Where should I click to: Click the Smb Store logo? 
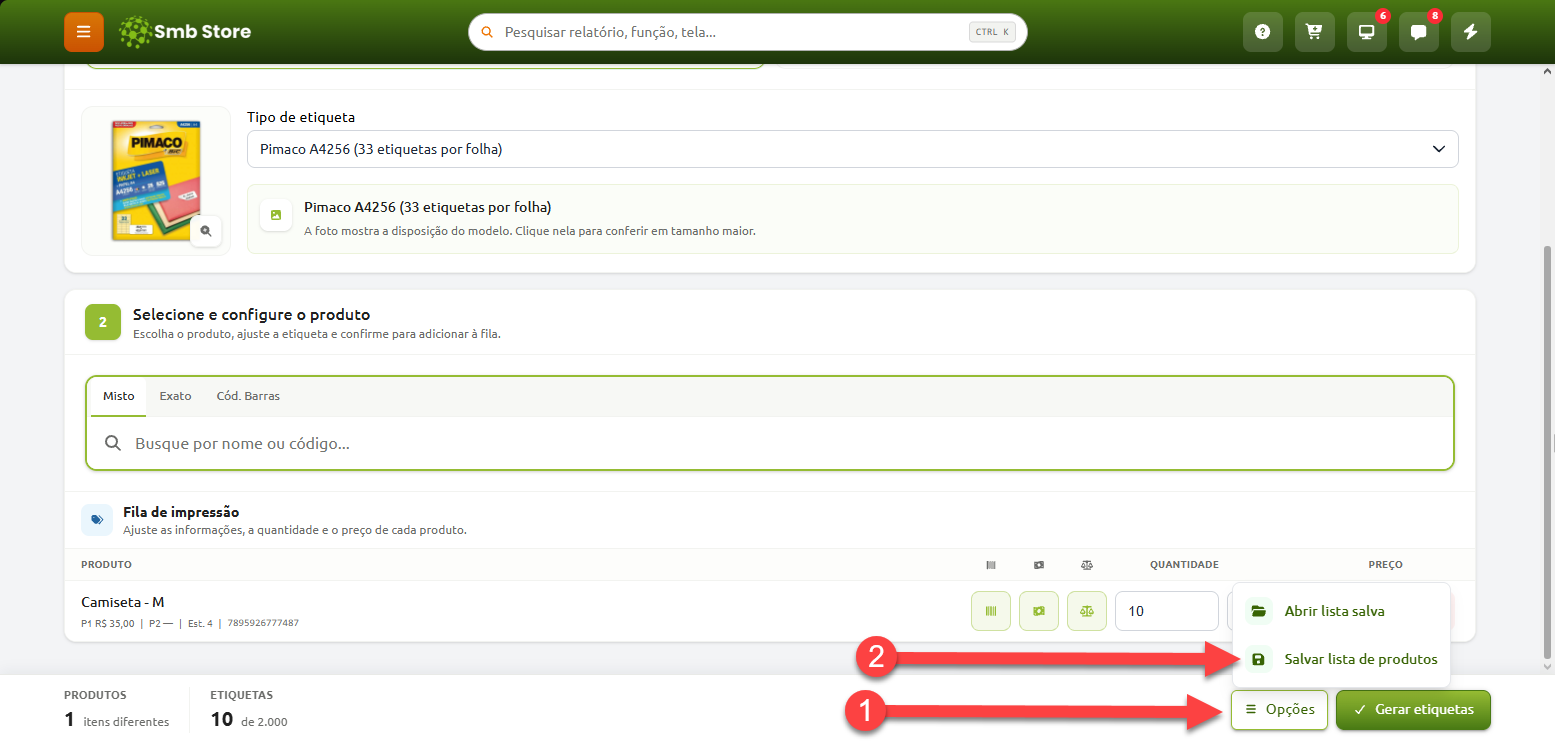185,32
